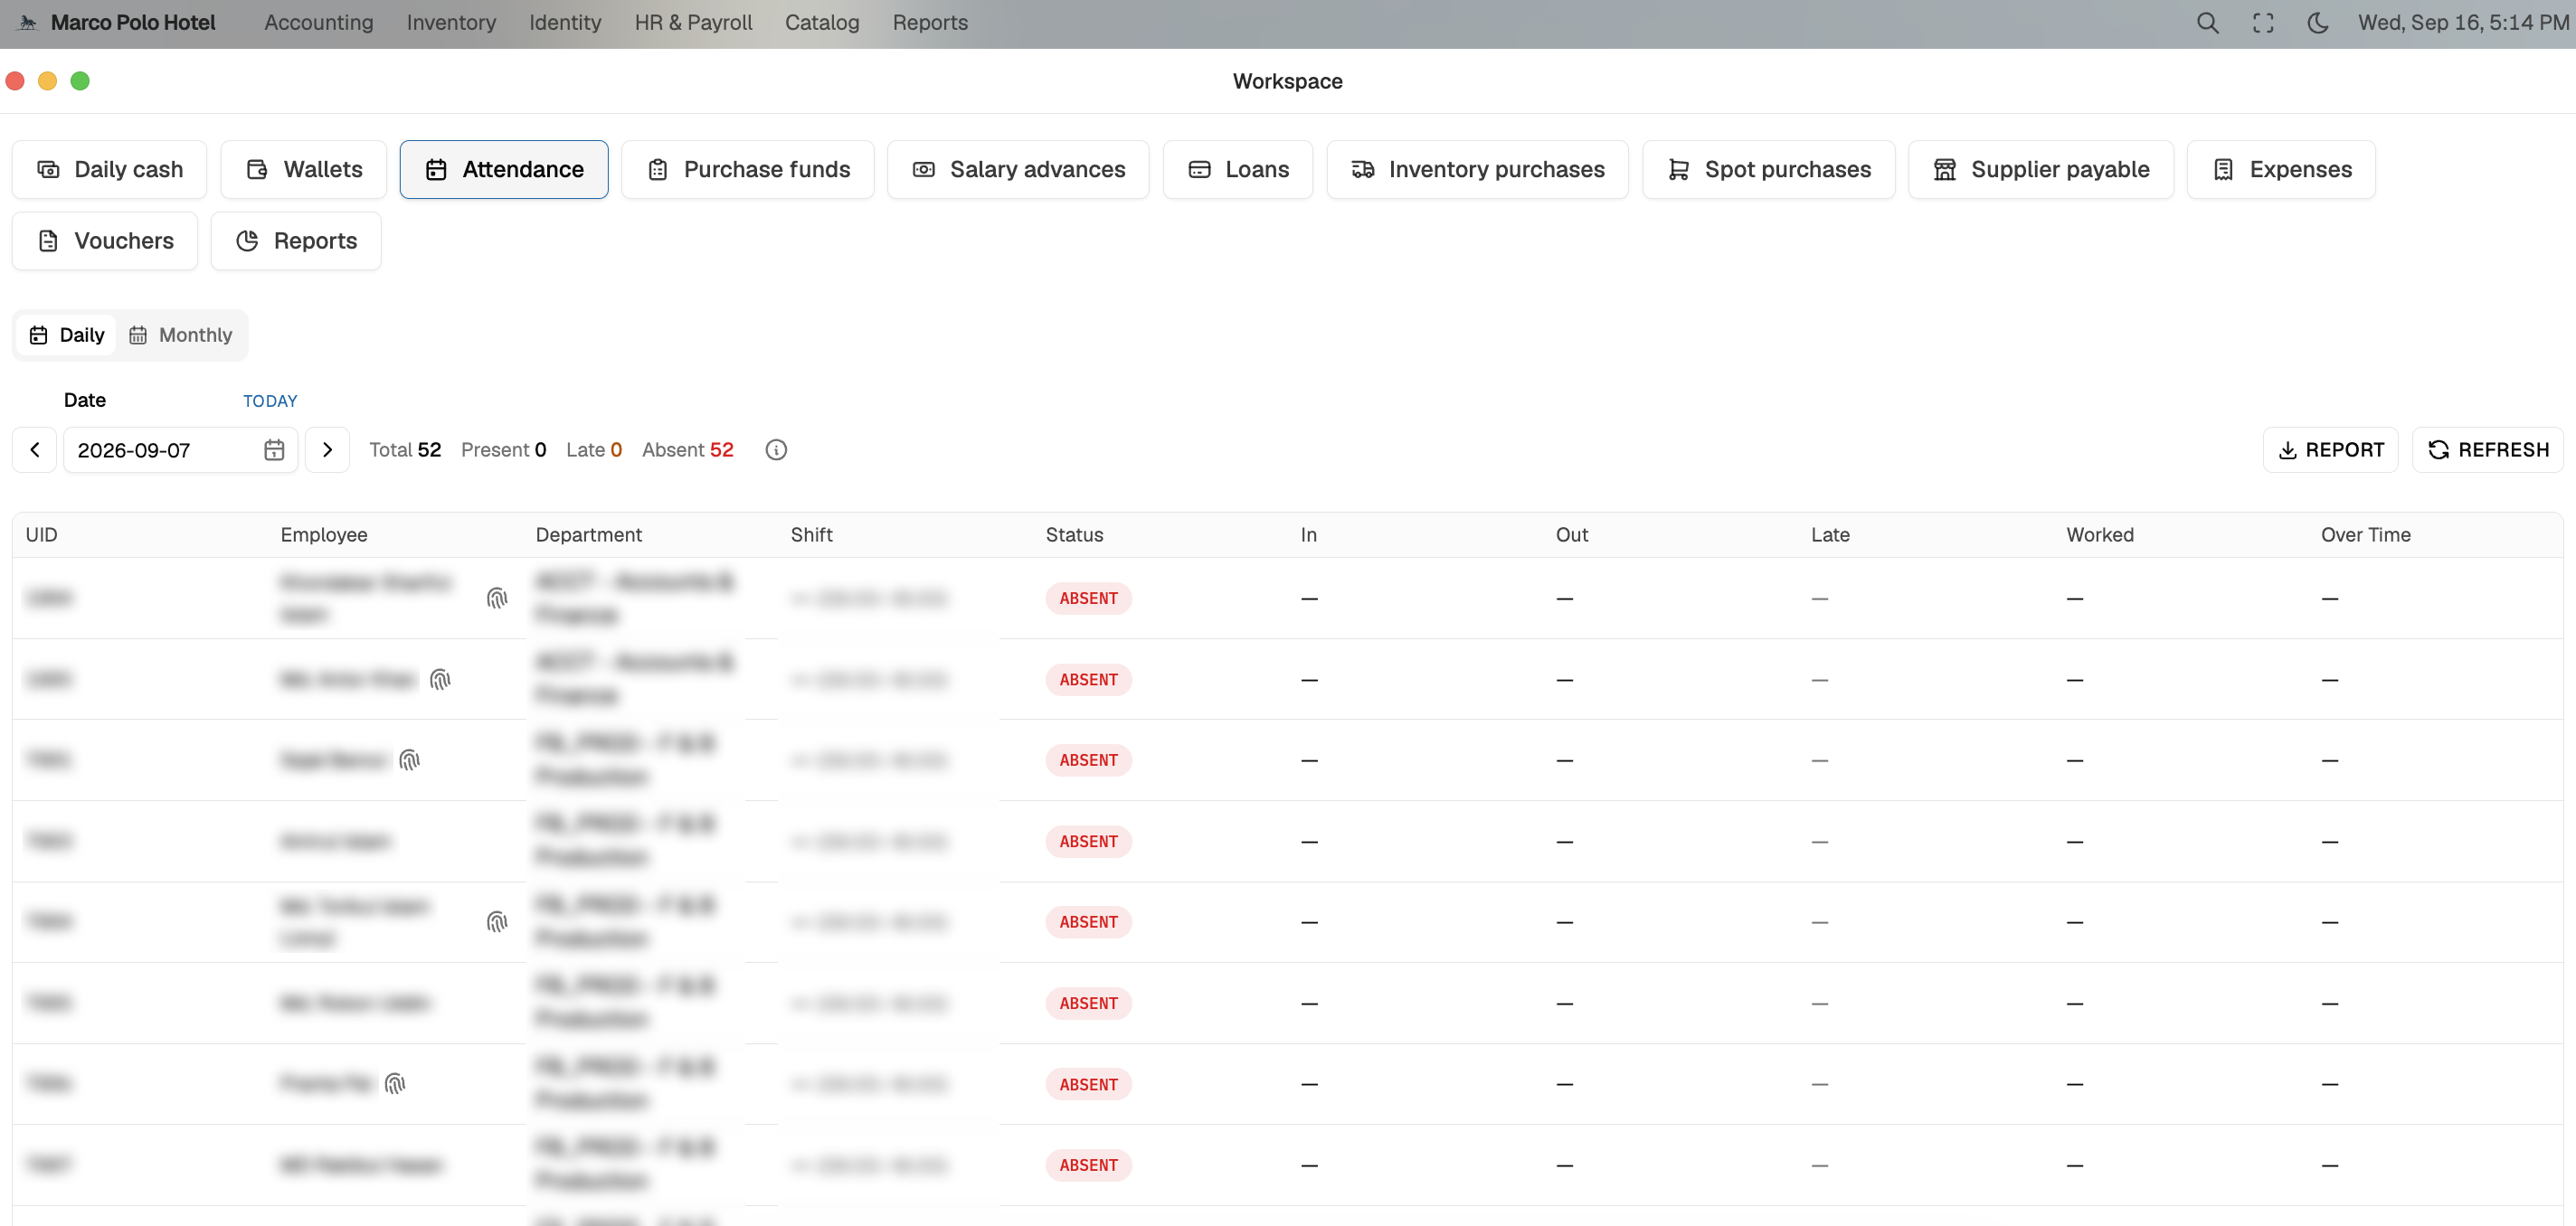Open the Catalog menu
Viewport: 2576px width, 1226px height.
(822, 22)
